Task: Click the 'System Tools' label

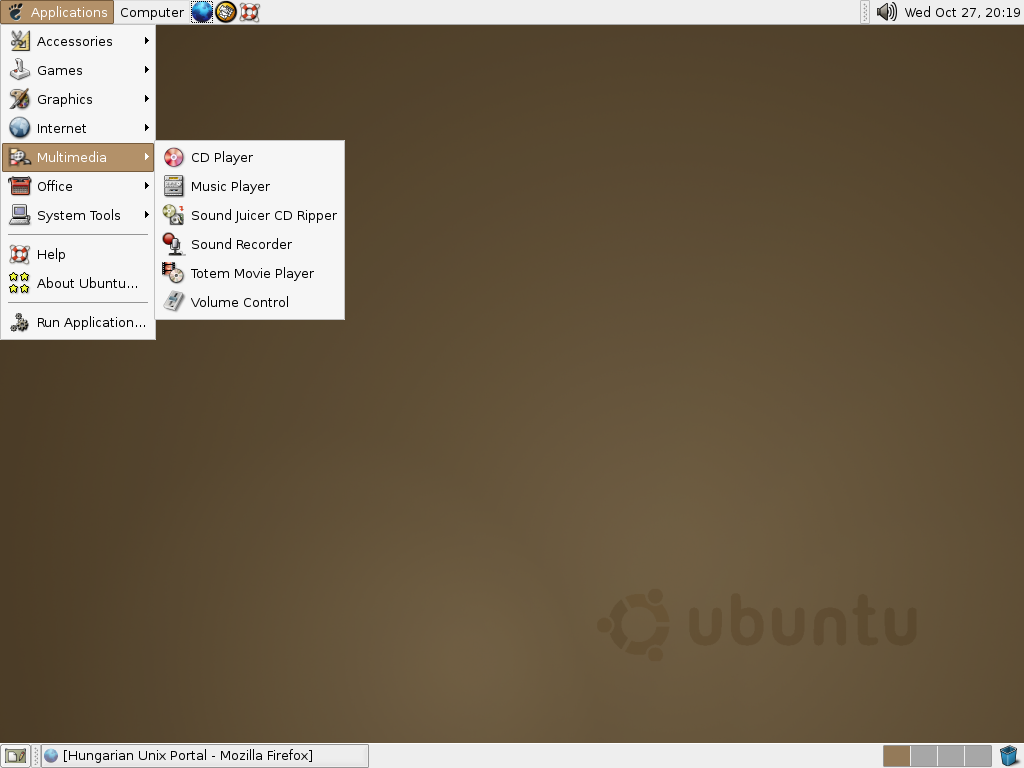Action: tap(79, 216)
